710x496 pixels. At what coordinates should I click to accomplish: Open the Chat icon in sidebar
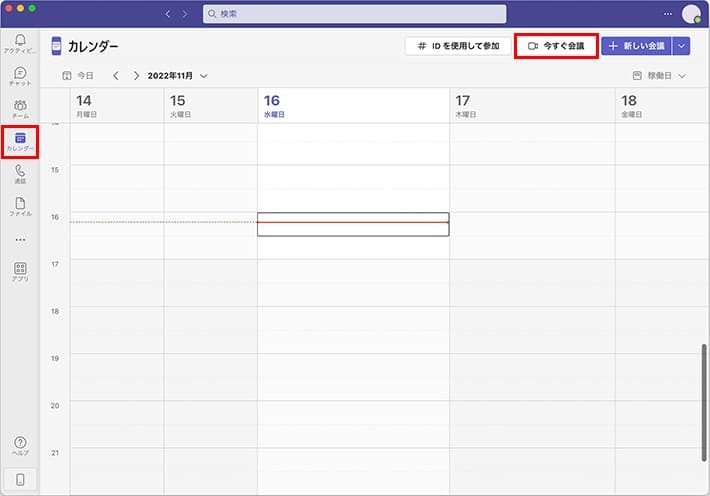click(20, 75)
